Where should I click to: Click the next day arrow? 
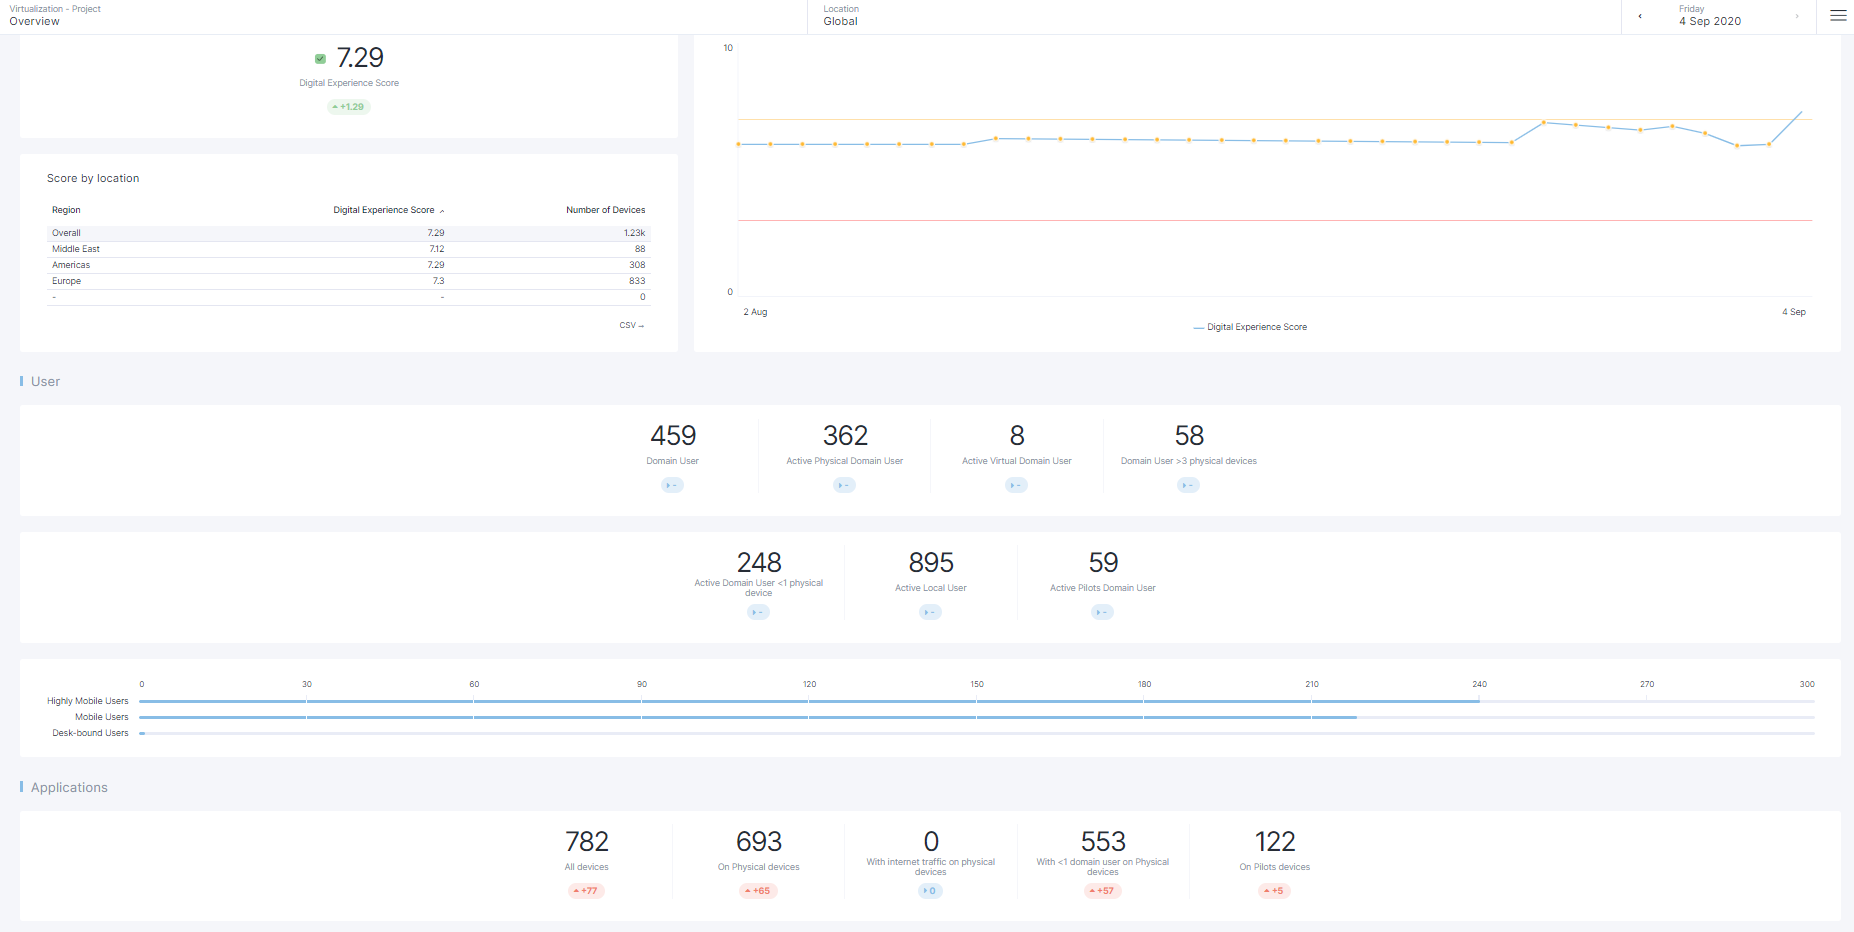(1797, 16)
